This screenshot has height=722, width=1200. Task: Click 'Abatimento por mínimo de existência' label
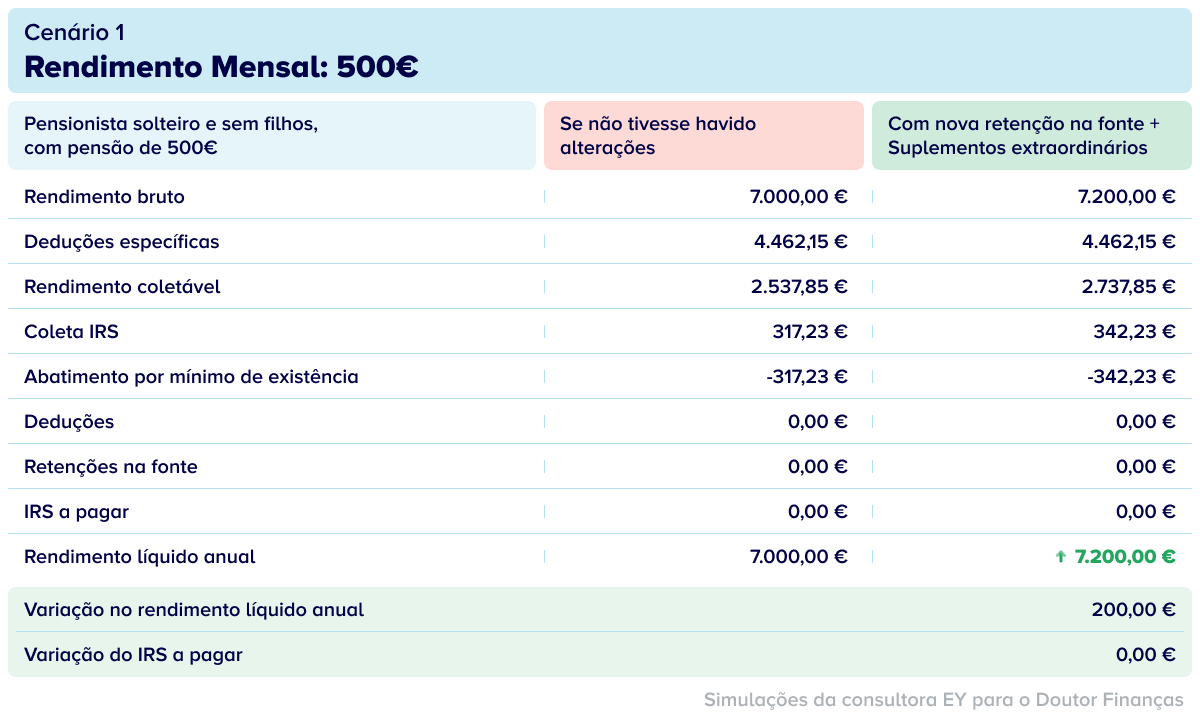pos(191,377)
